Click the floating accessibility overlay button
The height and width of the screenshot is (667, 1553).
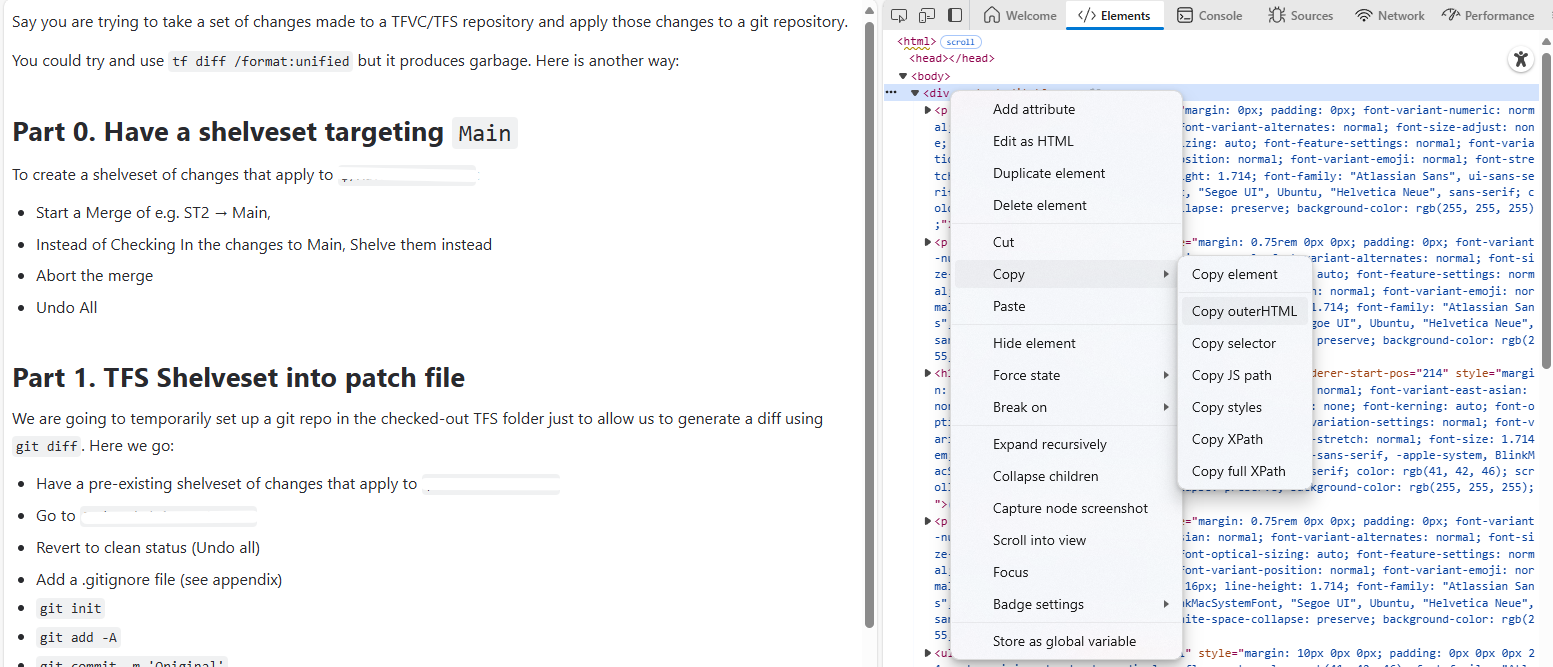(x=1521, y=59)
